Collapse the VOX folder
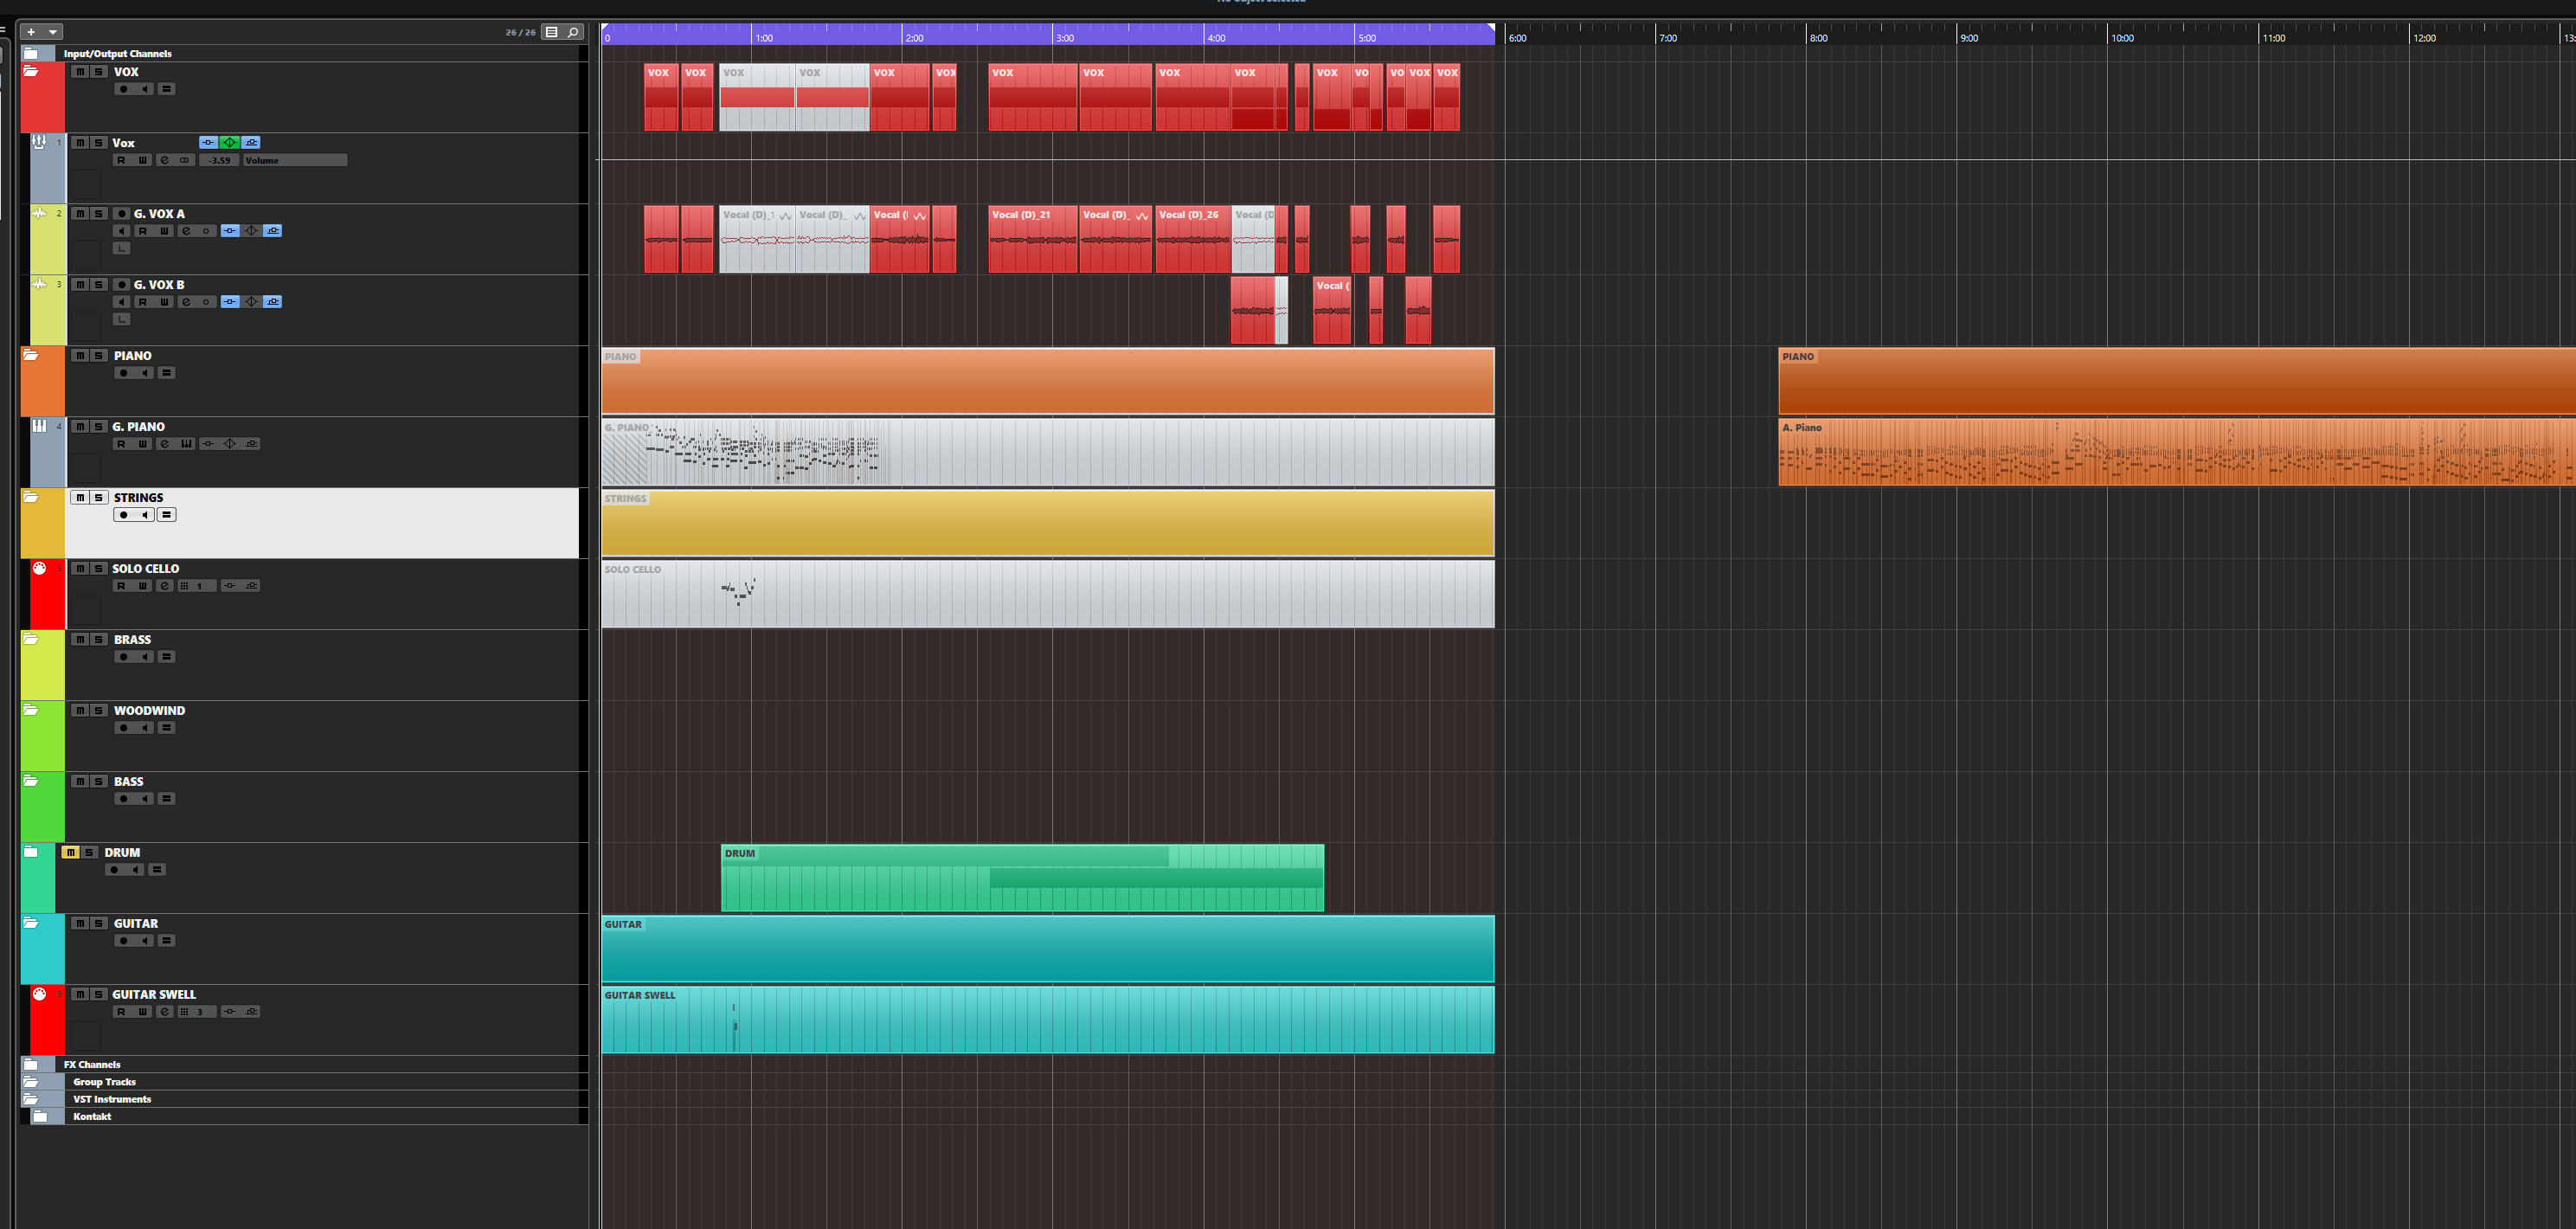The height and width of the screenshot is (1229, 2576). pos(31,71)
